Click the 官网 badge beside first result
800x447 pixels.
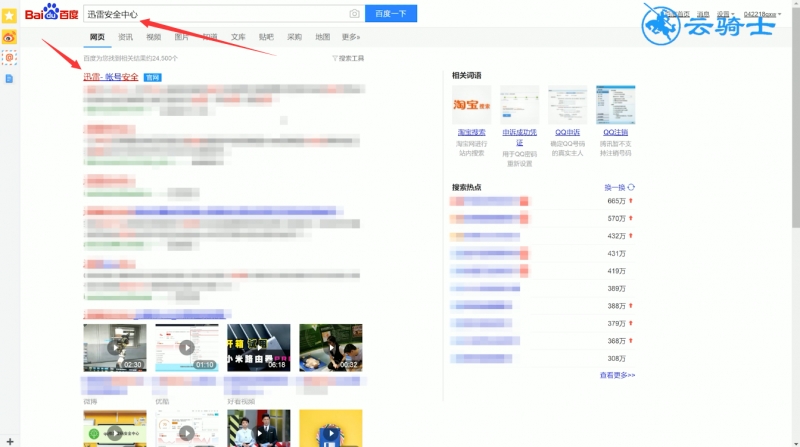(x=153, y=78)
